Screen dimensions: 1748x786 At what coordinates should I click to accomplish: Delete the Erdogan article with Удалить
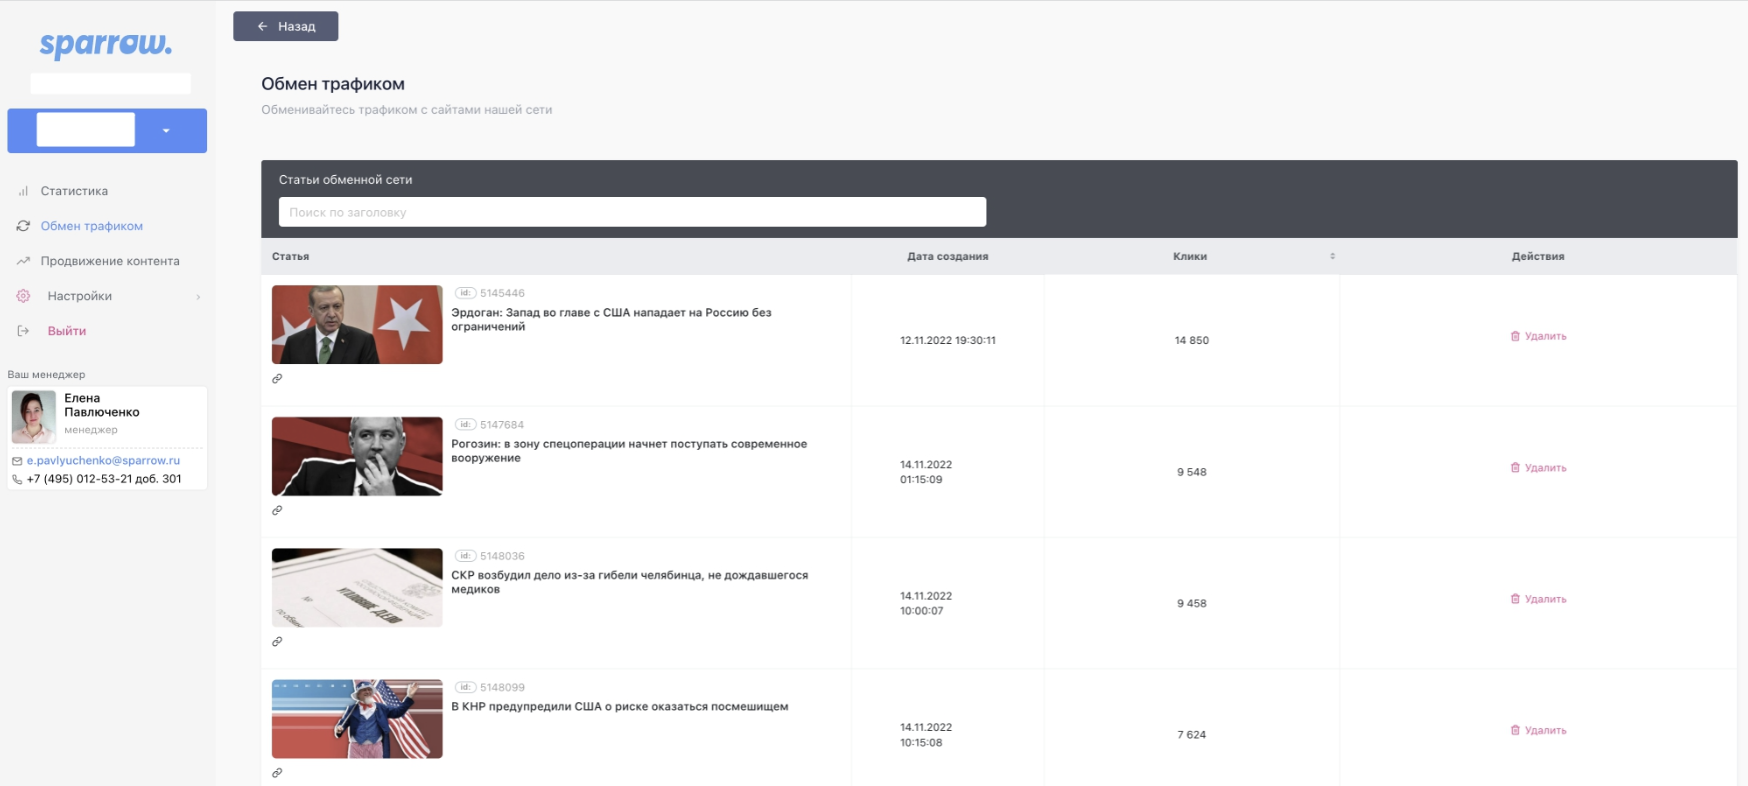point(1538,337)
